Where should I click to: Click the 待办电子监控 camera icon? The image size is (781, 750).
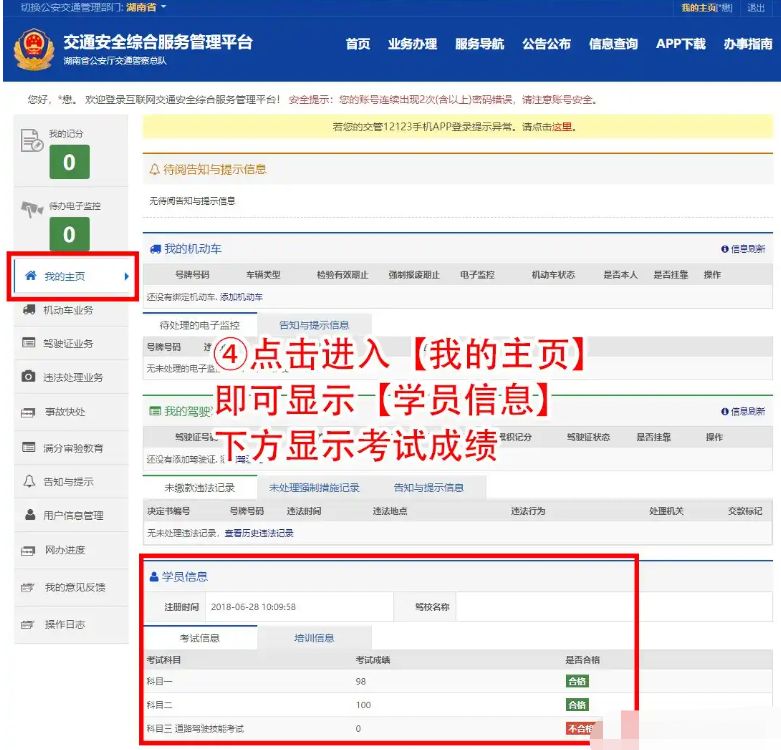tap(32, 209)
